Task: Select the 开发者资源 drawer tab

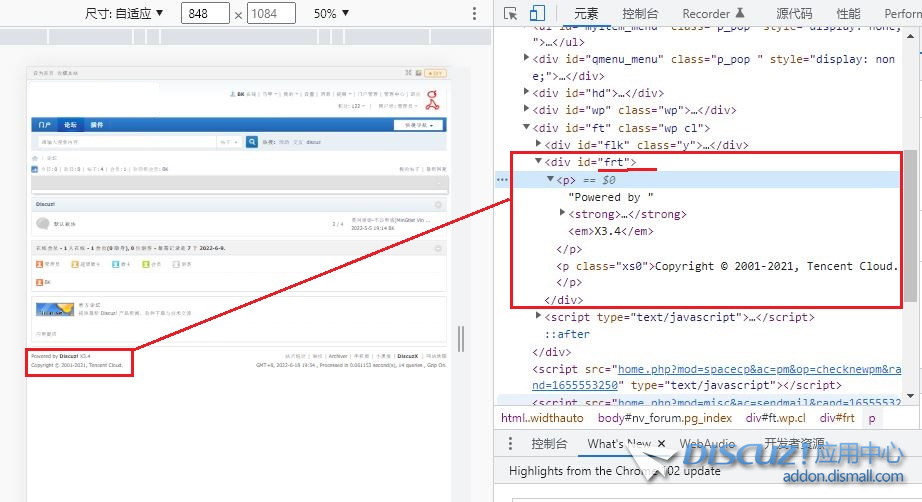Action: coord(794,444)
